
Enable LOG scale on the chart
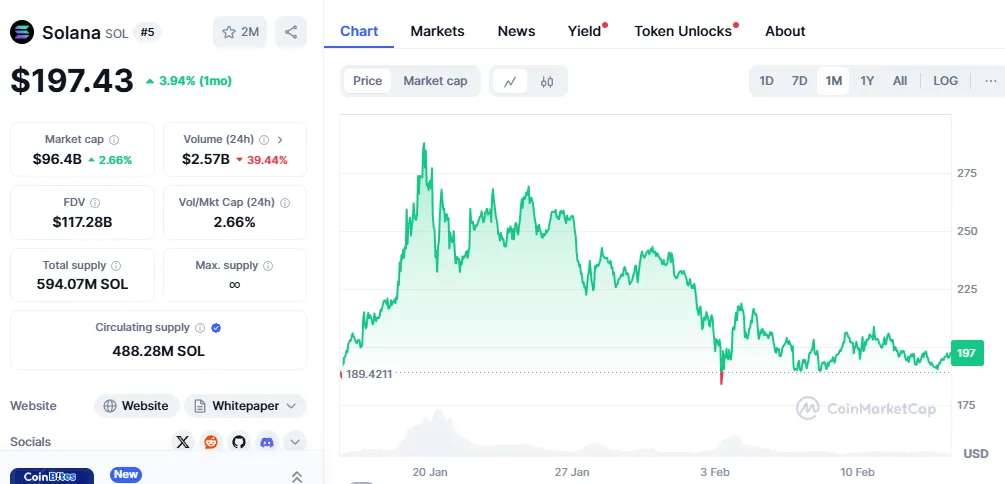click(945, 81)
